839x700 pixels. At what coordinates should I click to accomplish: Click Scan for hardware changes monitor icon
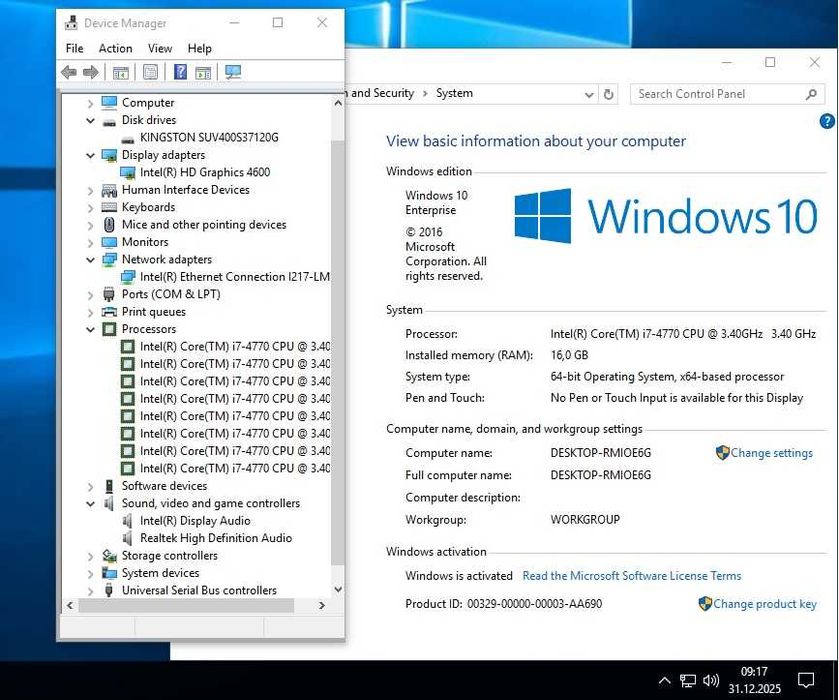click(233, 72)
